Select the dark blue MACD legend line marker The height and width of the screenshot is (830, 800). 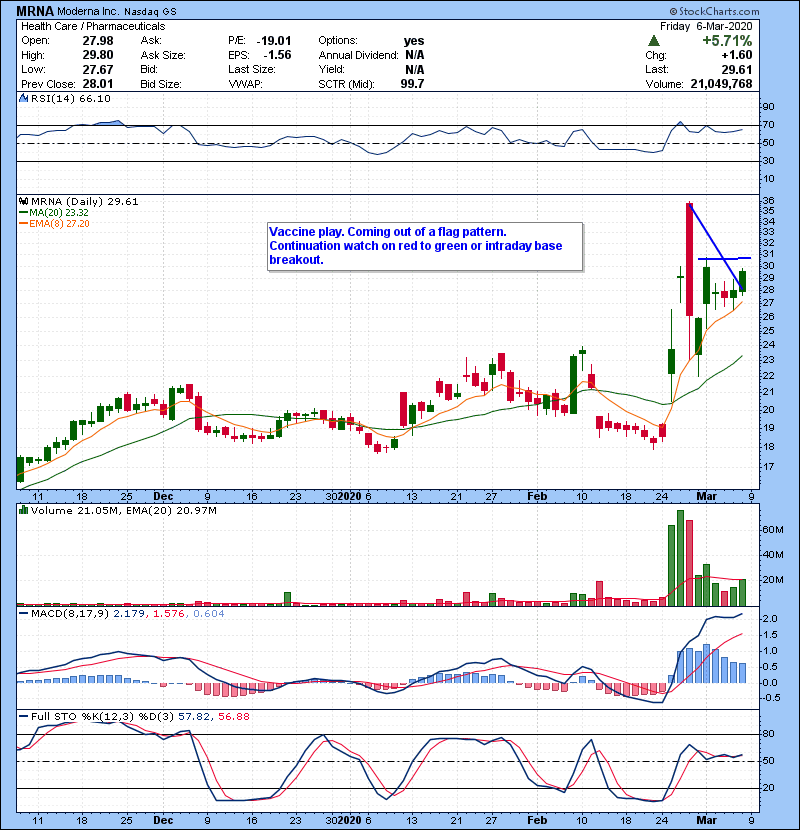(24, 614)
